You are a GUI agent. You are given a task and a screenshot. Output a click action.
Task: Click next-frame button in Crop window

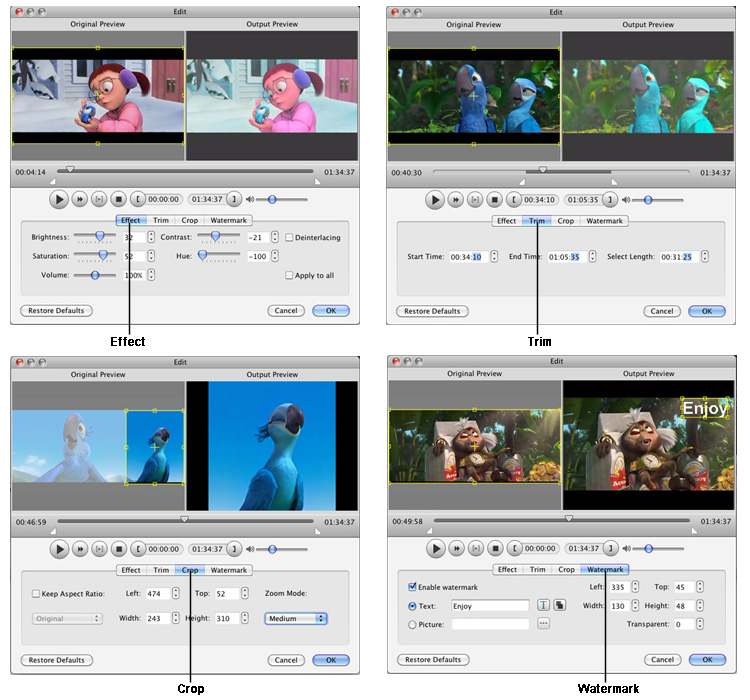click(99, 549)
